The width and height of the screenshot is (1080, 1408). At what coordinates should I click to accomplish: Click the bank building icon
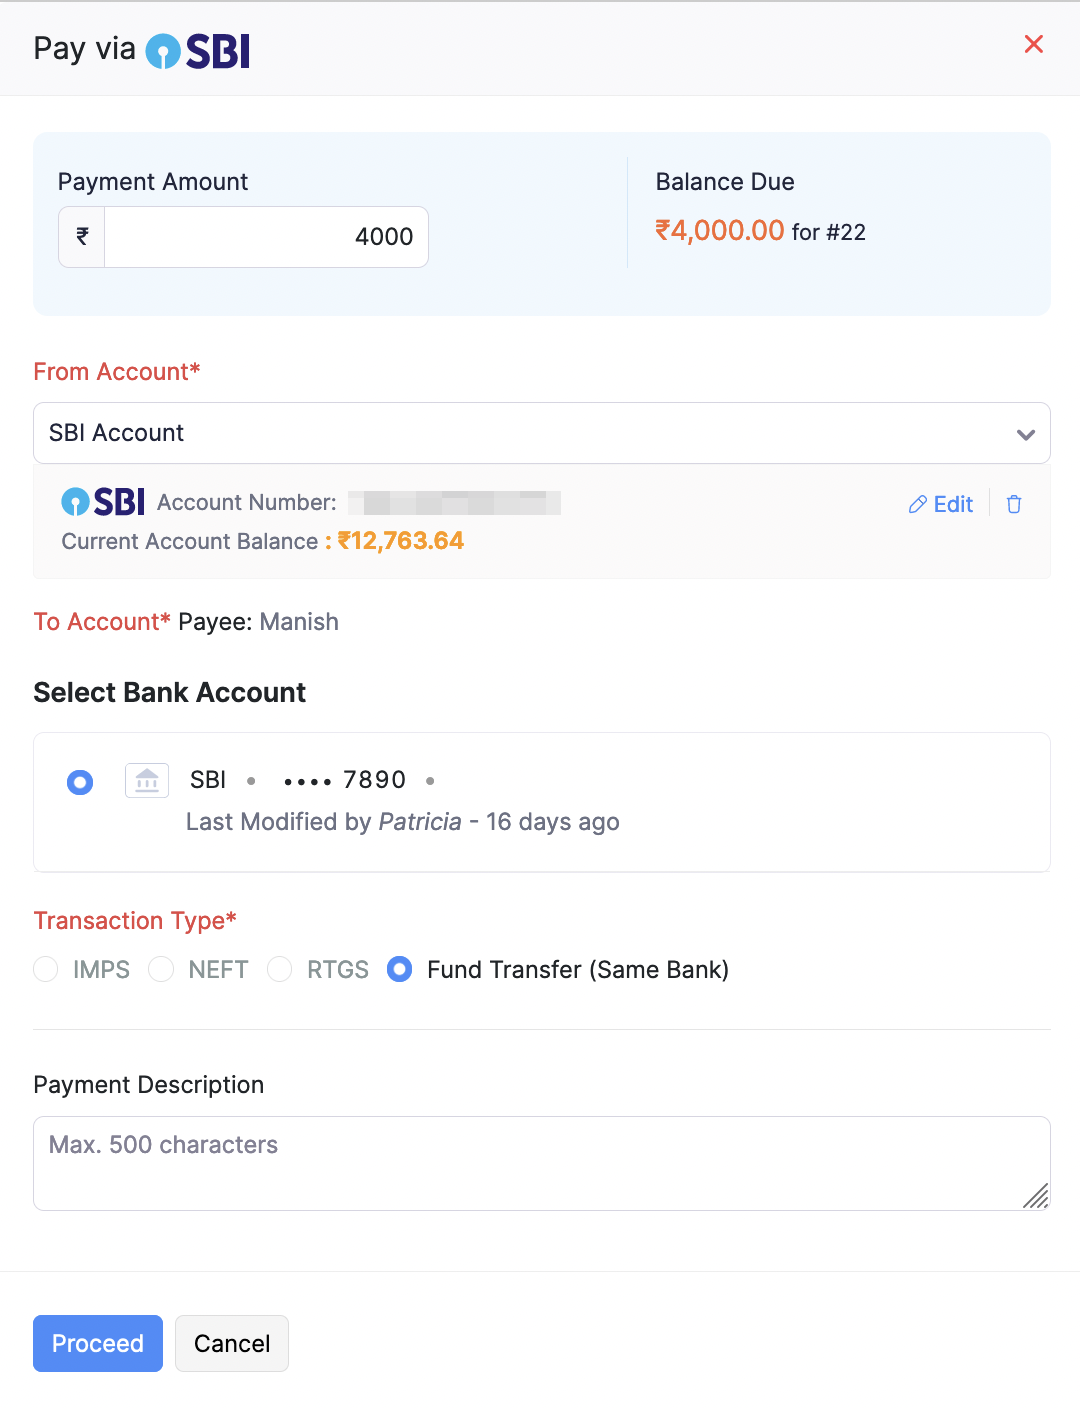coord(147,780)
